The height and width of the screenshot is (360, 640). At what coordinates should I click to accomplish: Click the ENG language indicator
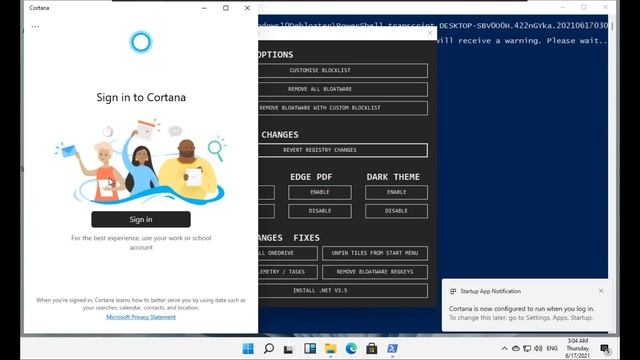click(x=552, y=349)
